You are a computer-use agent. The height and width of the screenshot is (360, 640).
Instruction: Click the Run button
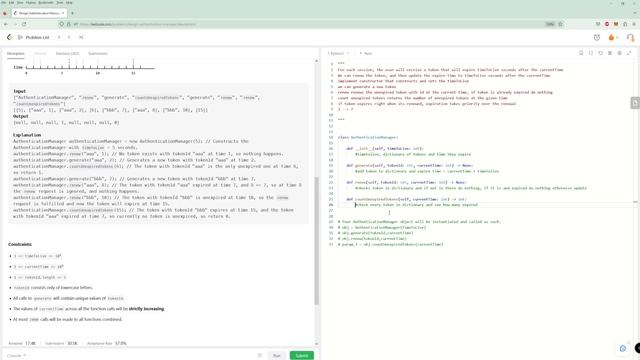[277, 356]
